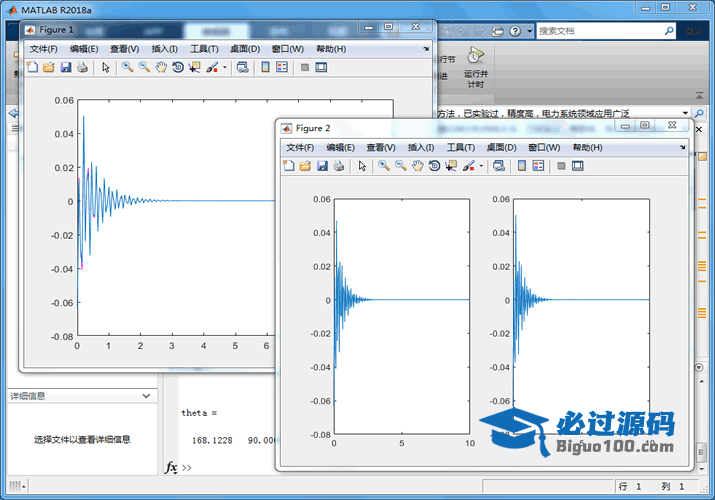Click New Figure icon in Figure 2 toolbar

click(289, 166)
